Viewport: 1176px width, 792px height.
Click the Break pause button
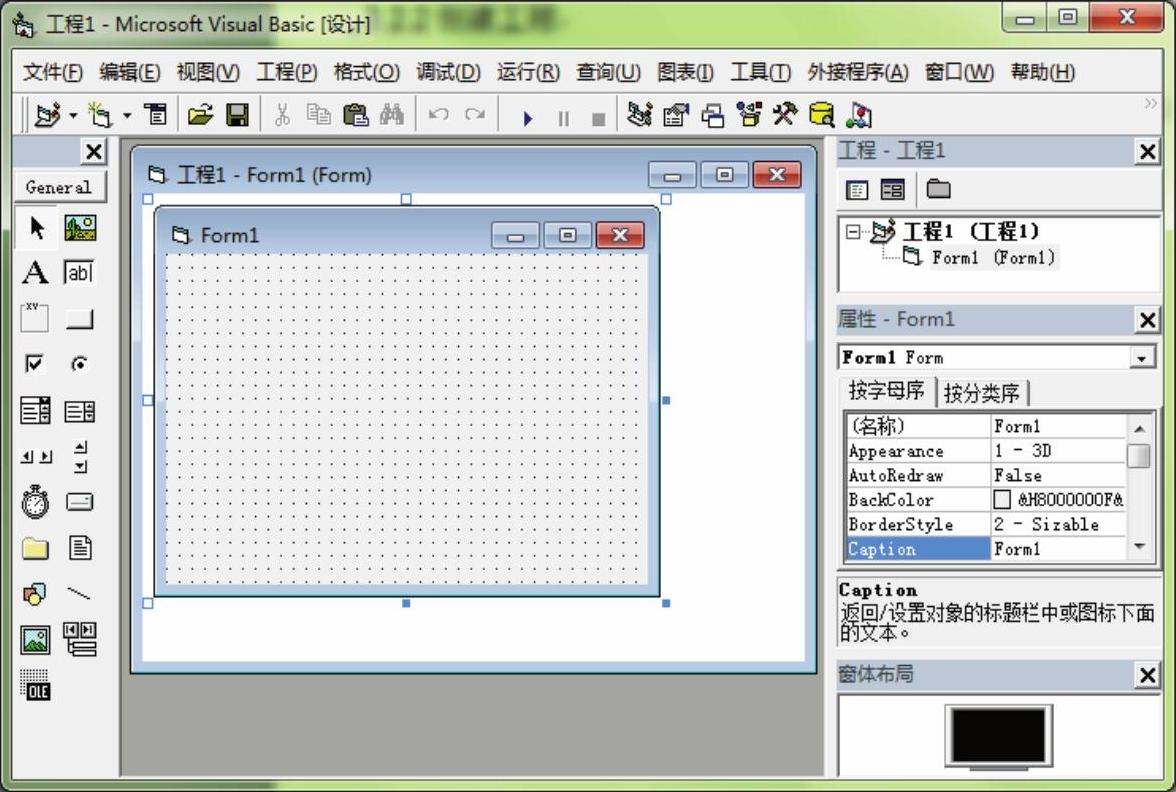click(x=563, y=118)
